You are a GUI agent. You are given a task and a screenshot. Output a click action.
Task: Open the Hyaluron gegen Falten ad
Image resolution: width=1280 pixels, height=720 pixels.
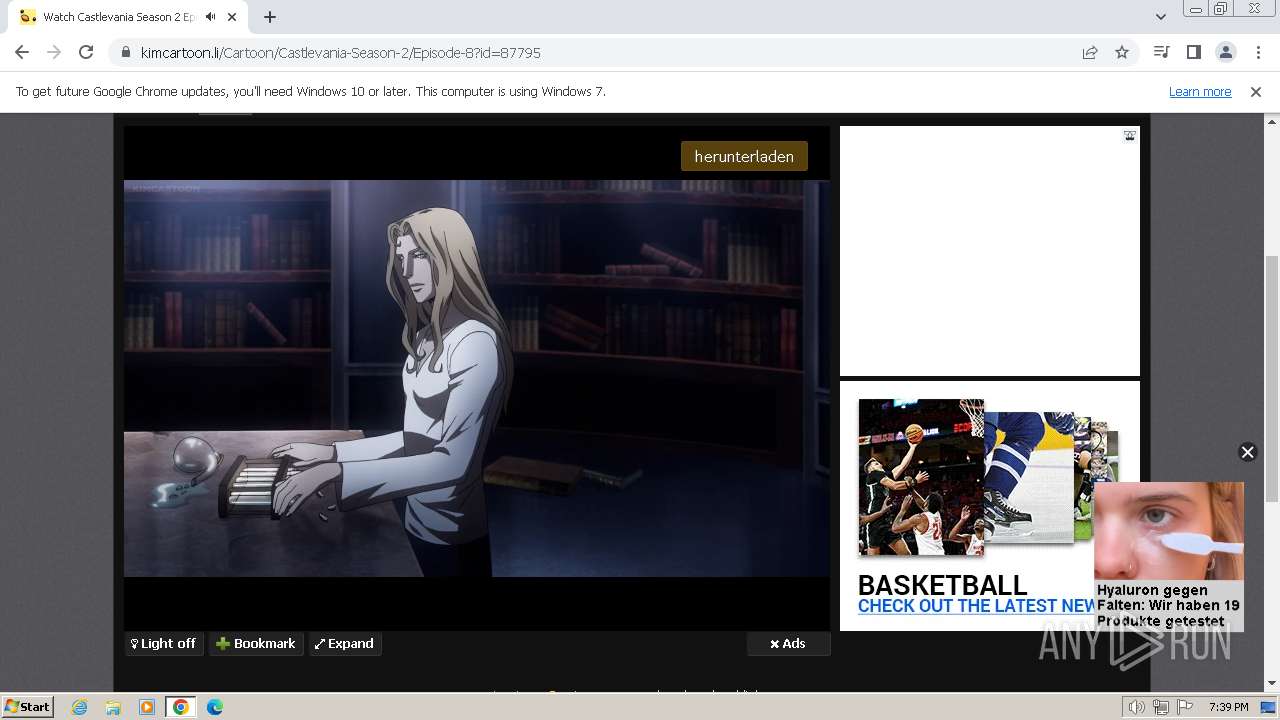[1169, 556]
